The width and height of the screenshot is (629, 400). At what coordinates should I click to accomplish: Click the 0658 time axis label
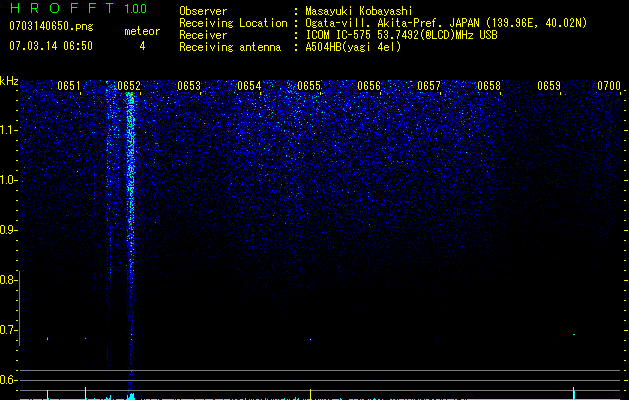click(489, 86)
